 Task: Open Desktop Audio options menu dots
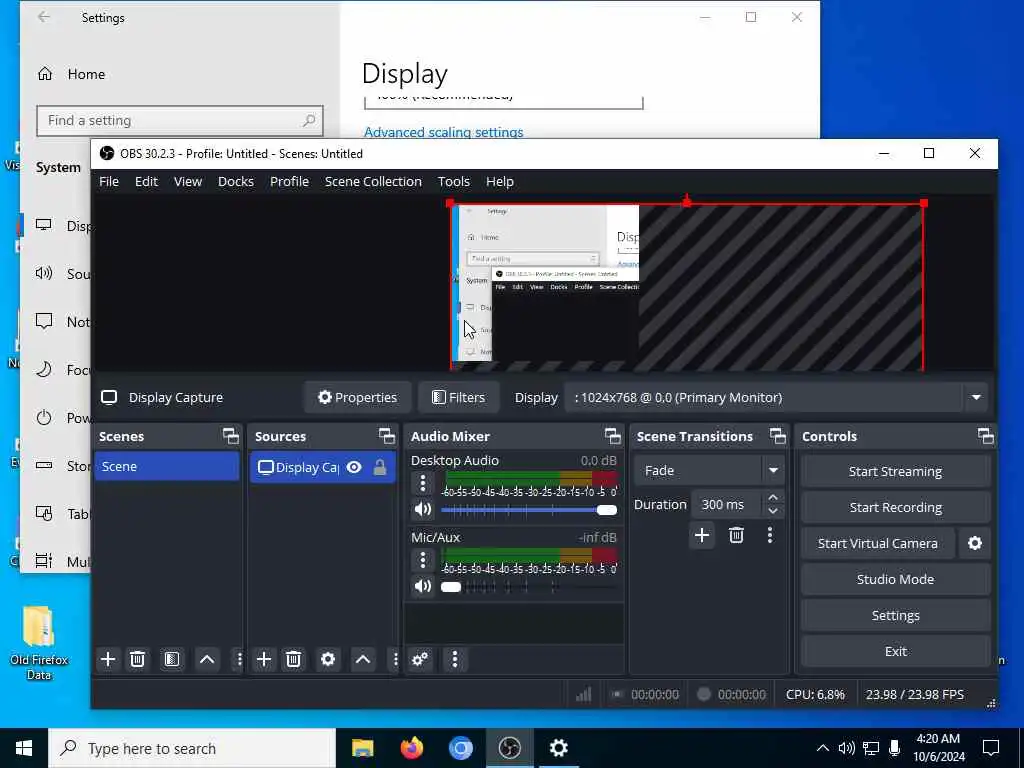[423, 484]
